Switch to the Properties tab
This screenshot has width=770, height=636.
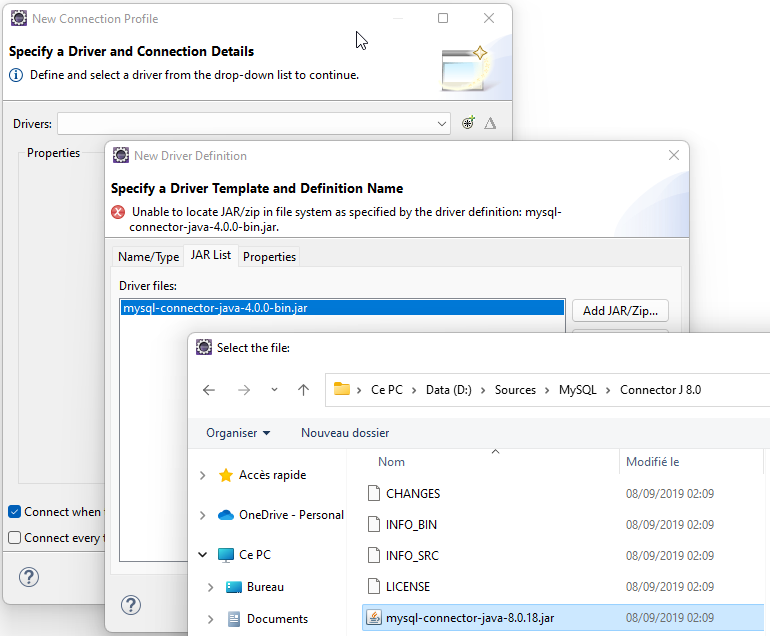[269, 257]
